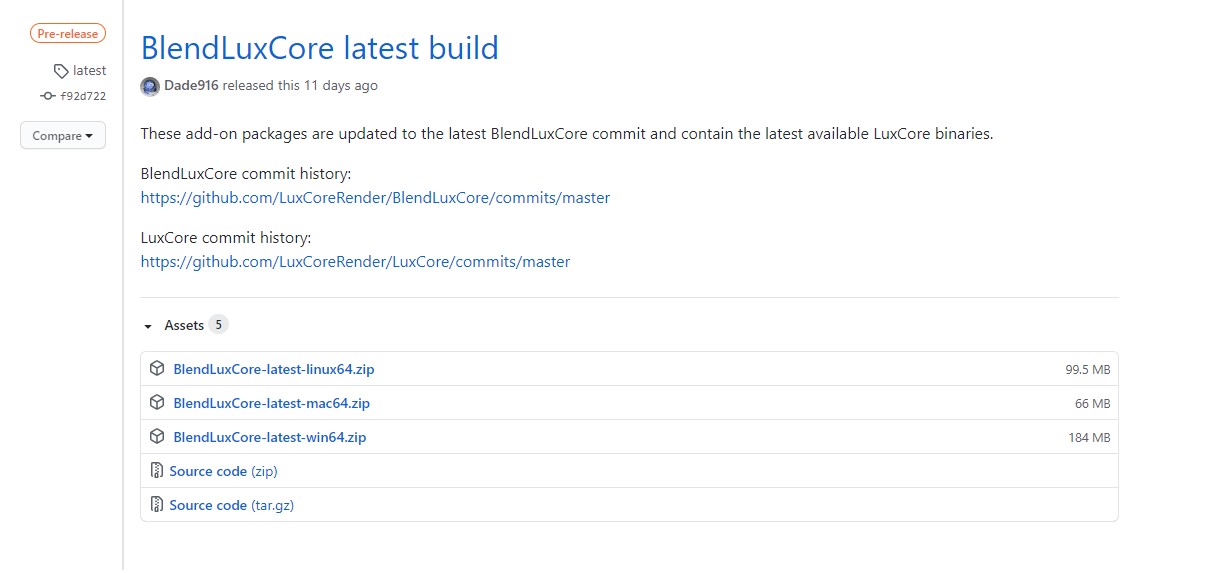
Task: Open the BlendLuxCore latest build title
Action: point(319,48)
